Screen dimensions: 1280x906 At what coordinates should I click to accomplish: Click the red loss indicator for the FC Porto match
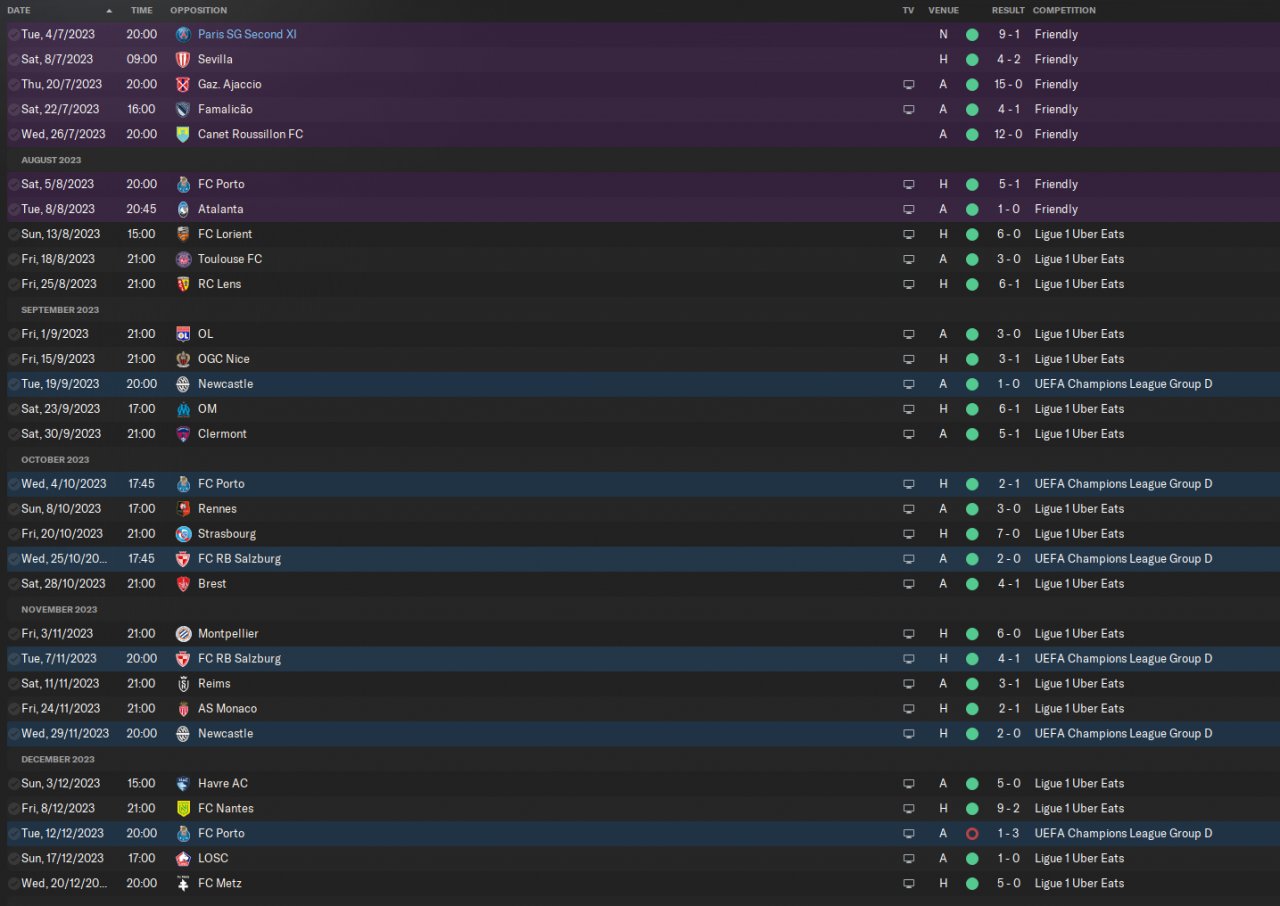(x=972, y=833)
